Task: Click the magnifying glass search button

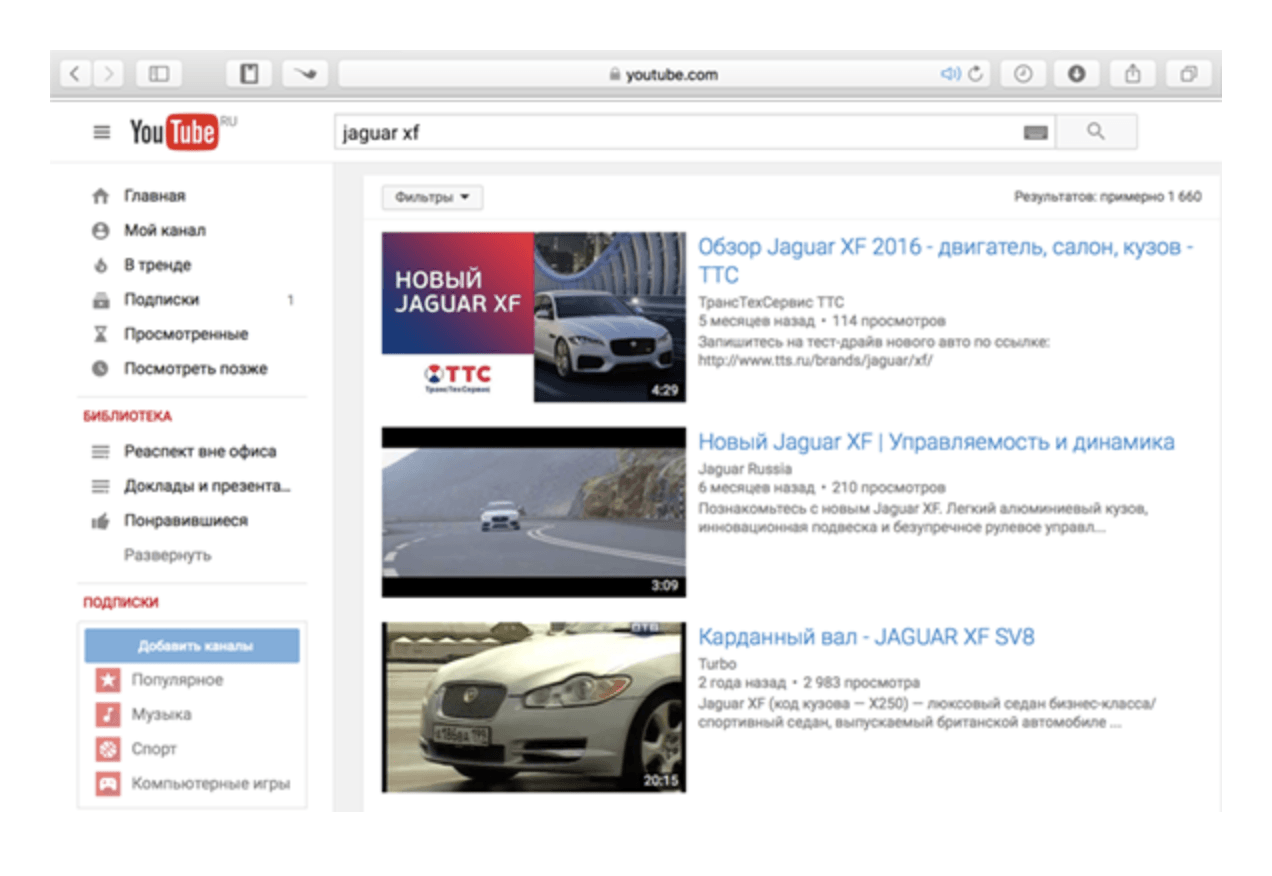Action: [1096, 132]
